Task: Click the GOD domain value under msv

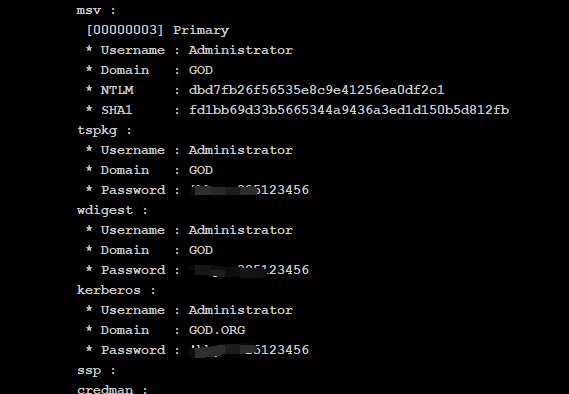Action: pos(201,70)
